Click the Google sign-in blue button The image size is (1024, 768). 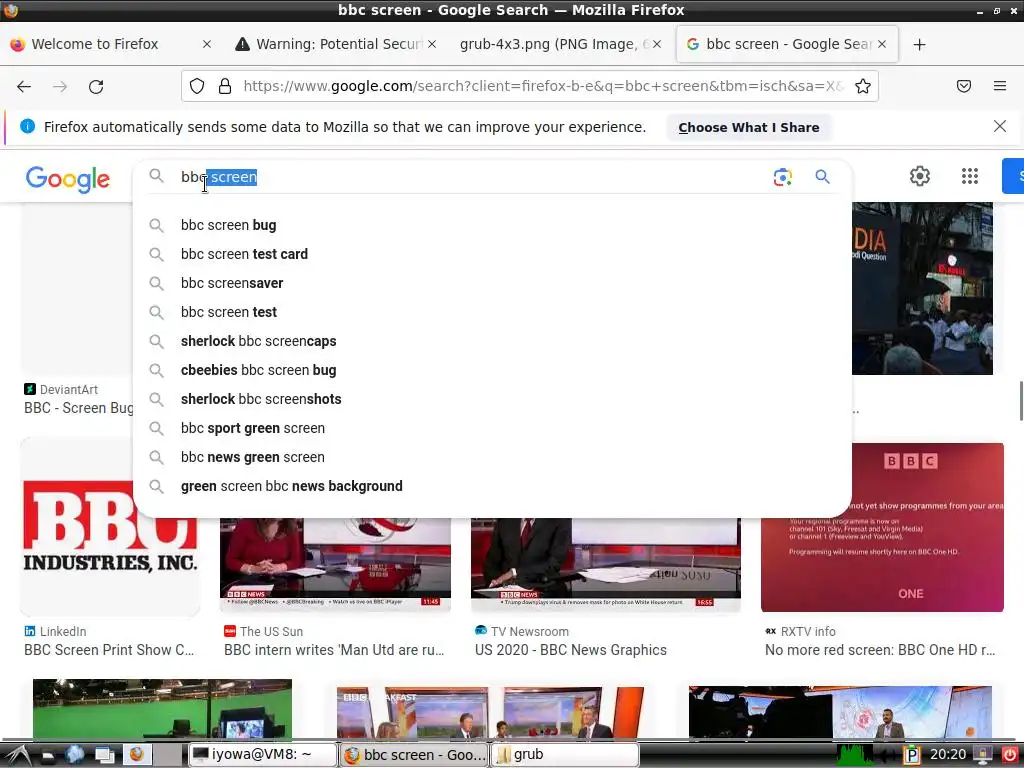coord(1013,176)
